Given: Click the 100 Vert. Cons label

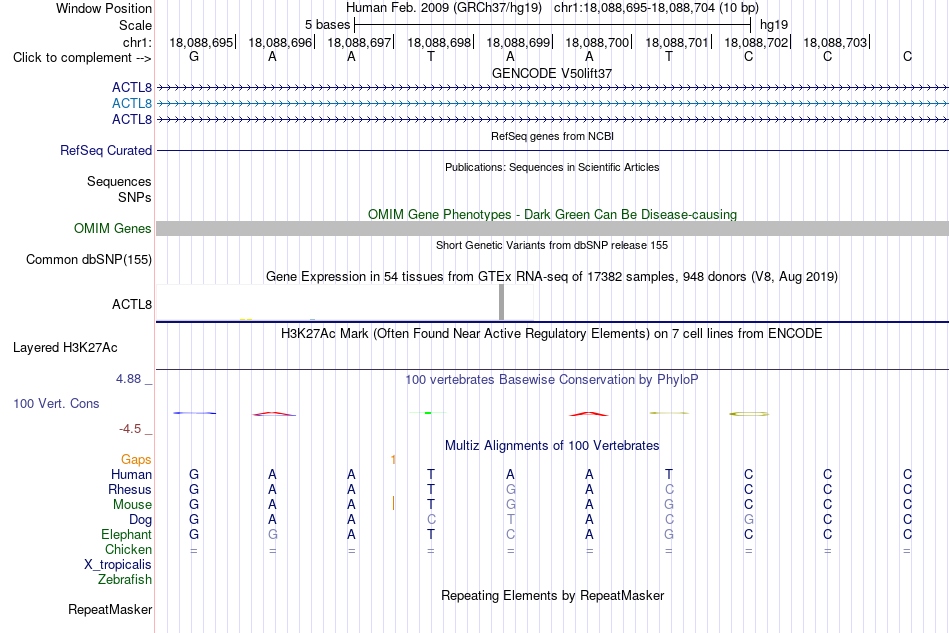Looking at the screenshot, I should [x=56, y=403].
